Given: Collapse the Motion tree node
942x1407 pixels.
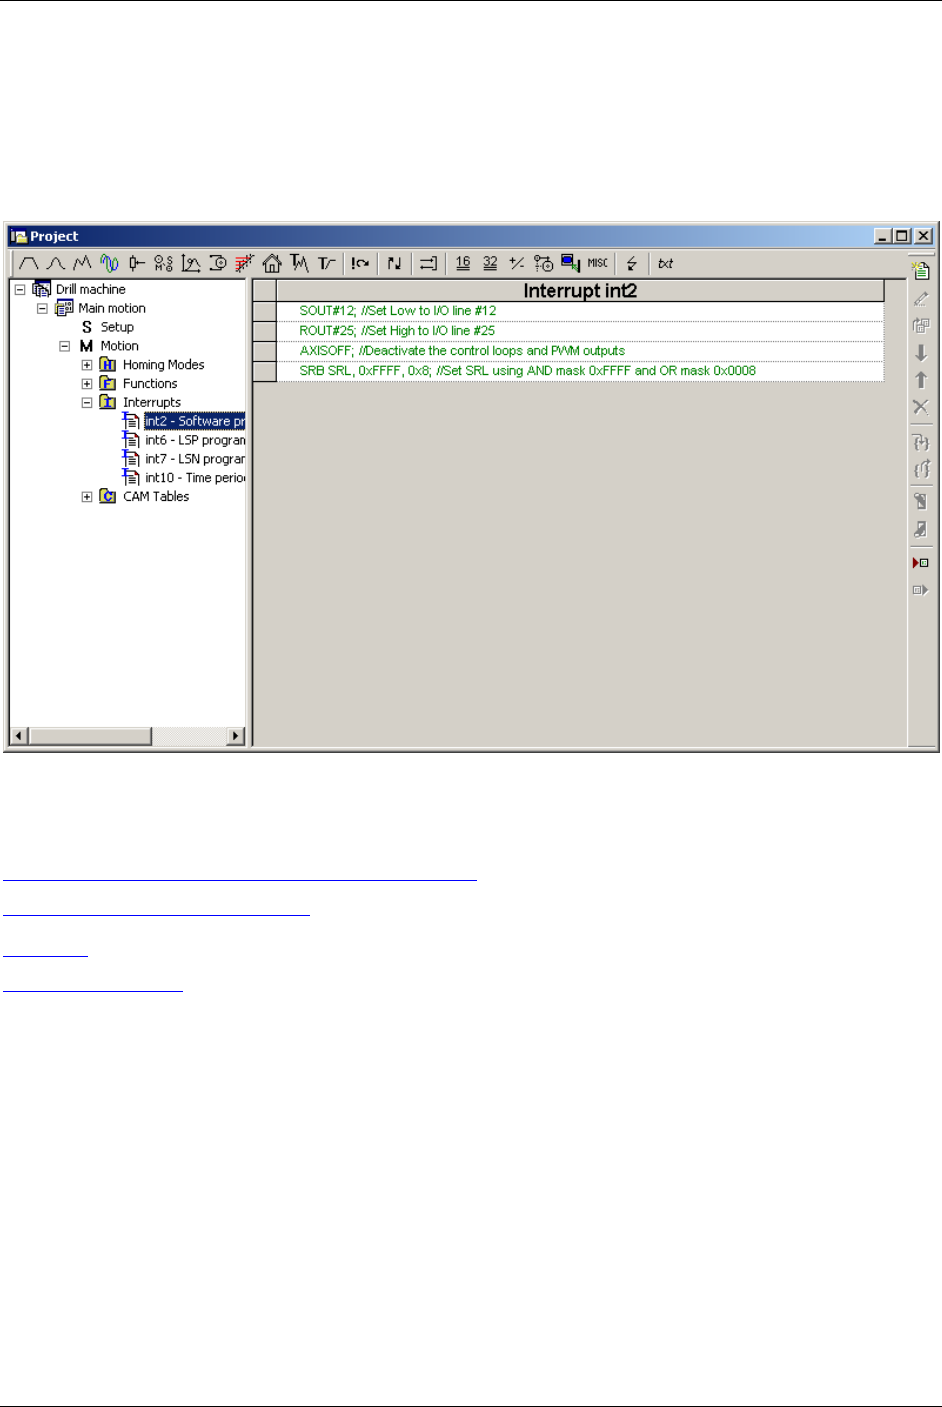Looking at the screenshot, I should [64, 346].
